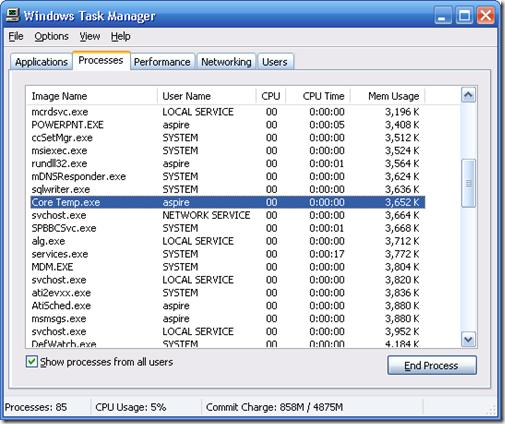Open the Help menu
The height and width of the screenshot is (424, 505).
point(120,36)
